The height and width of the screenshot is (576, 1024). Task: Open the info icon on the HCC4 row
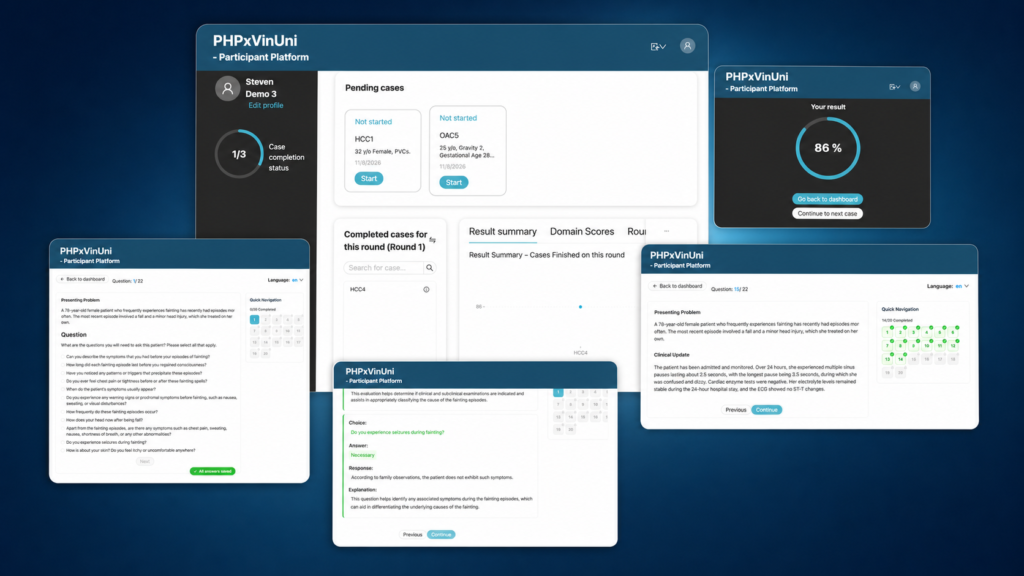426,289
